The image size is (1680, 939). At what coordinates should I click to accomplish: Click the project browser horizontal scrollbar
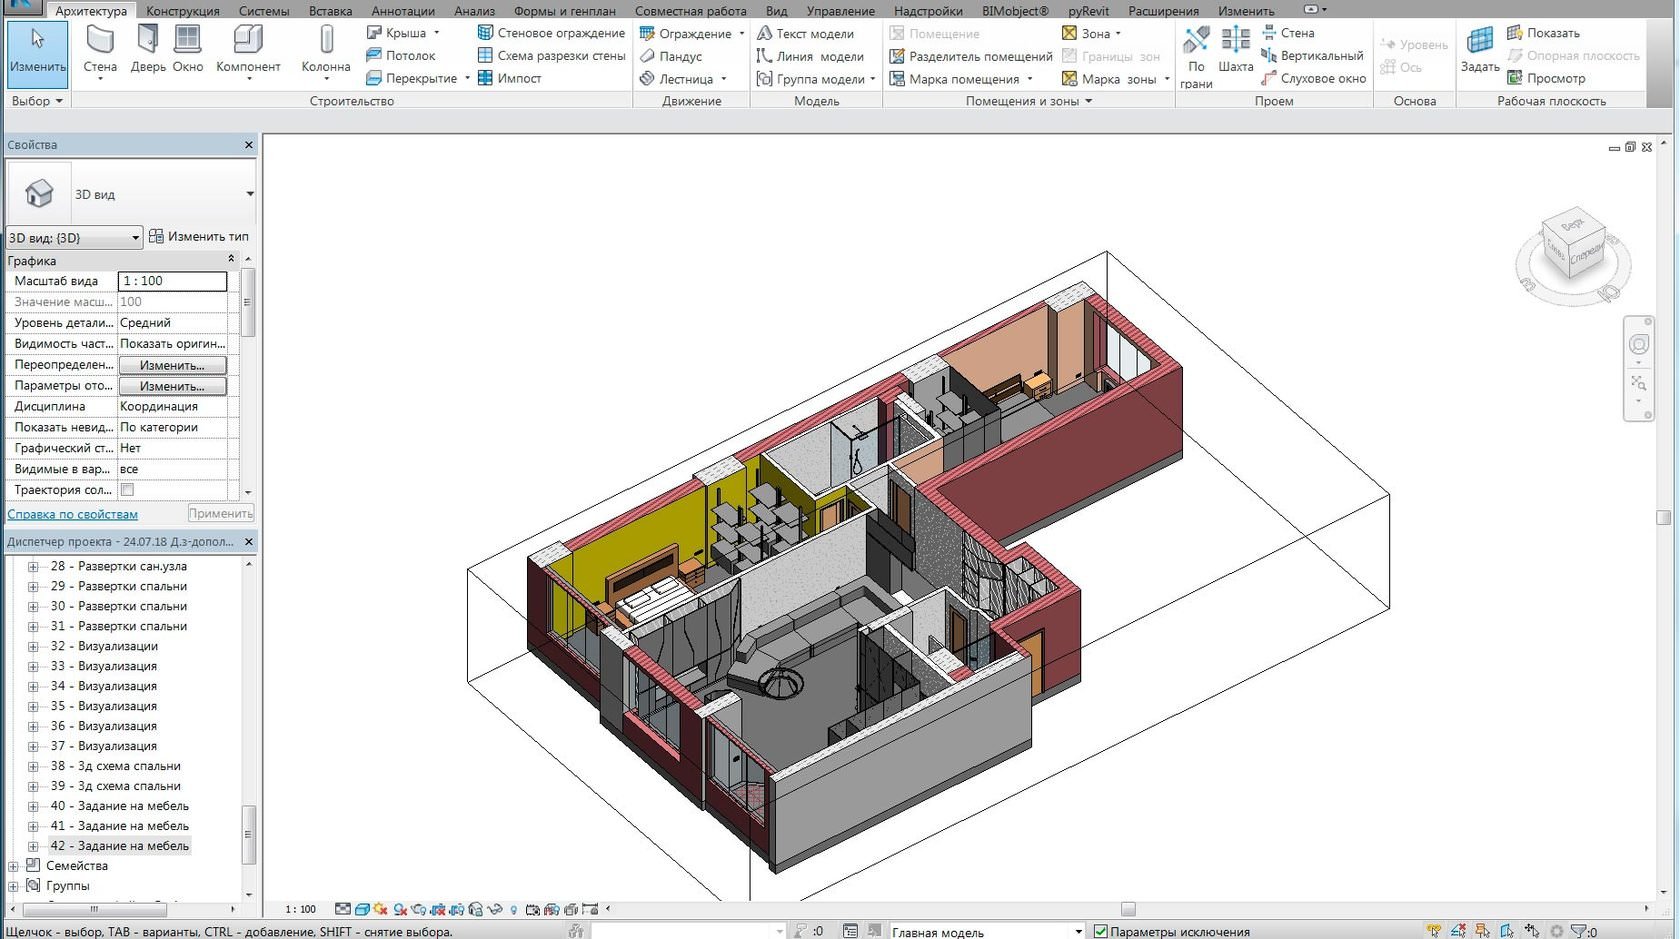point(95,909)
